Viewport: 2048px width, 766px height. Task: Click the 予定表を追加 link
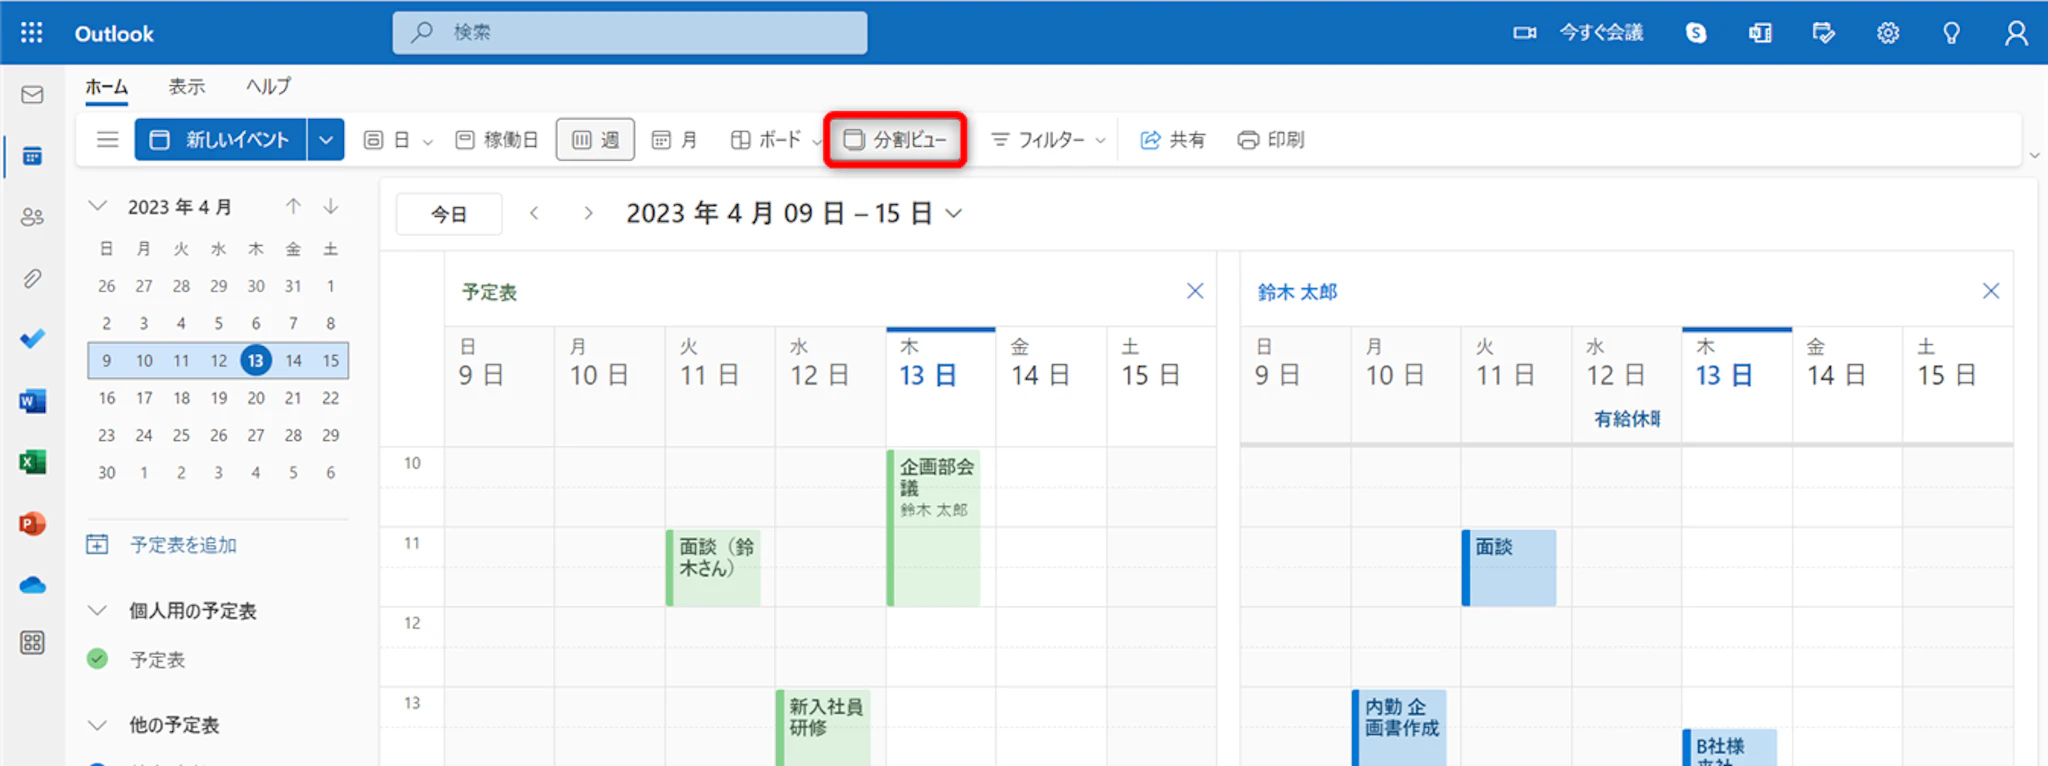[x=183, y=545]
